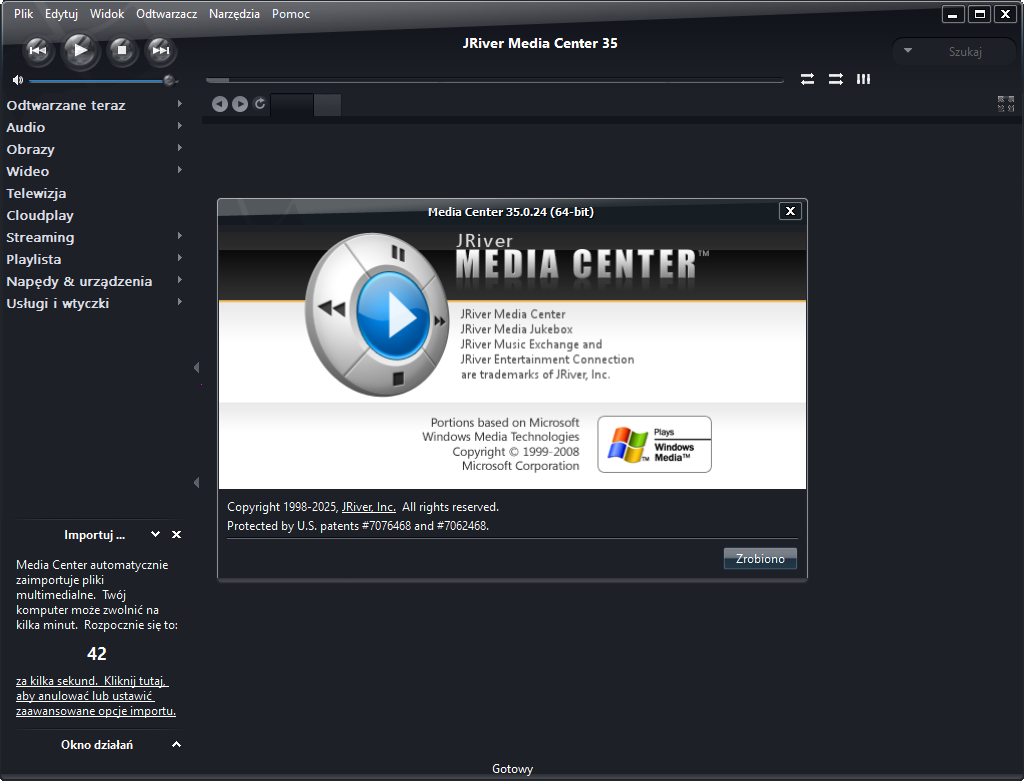1024x781 pixels.
Task: Expand the Usługi i wtyczki arrow
Action: click(180, 302)
